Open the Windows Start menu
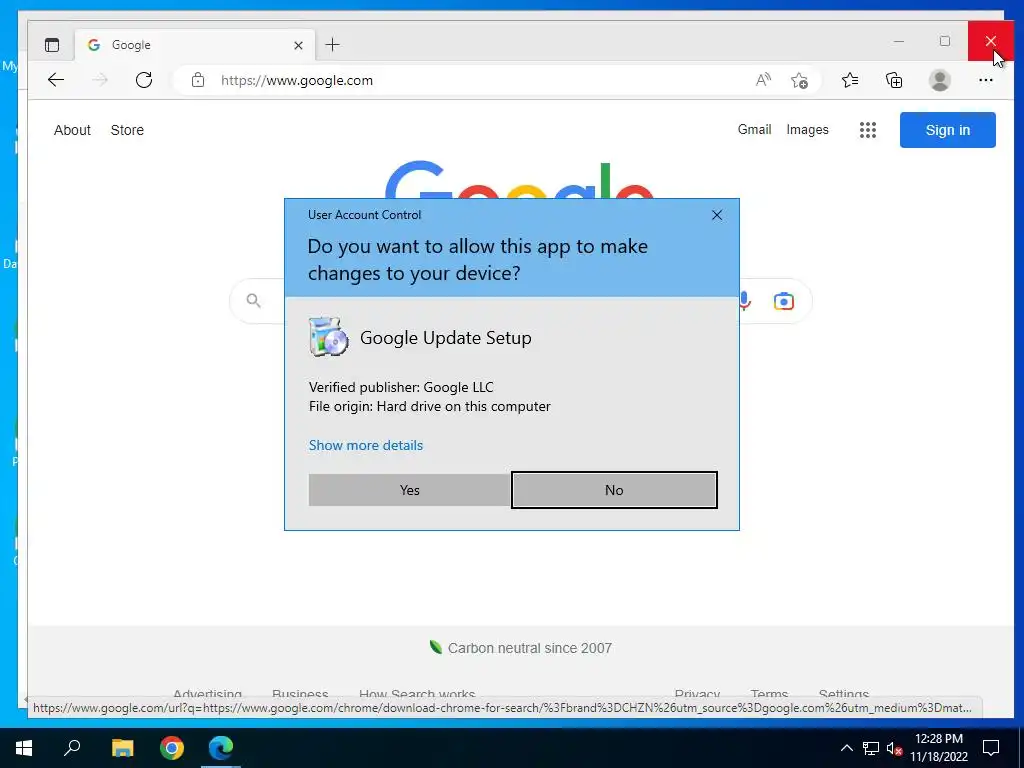The height and width of the screenshot is (768, 1024). [24, 748]
